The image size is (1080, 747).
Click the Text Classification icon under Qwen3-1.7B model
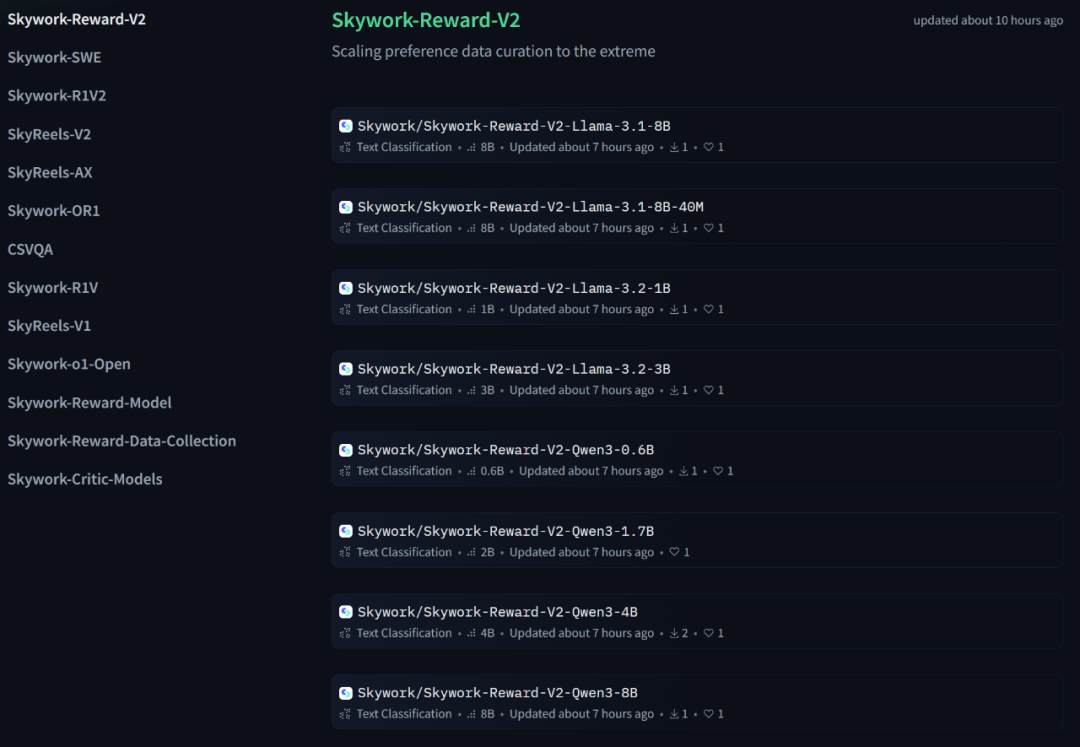point(345,552)
